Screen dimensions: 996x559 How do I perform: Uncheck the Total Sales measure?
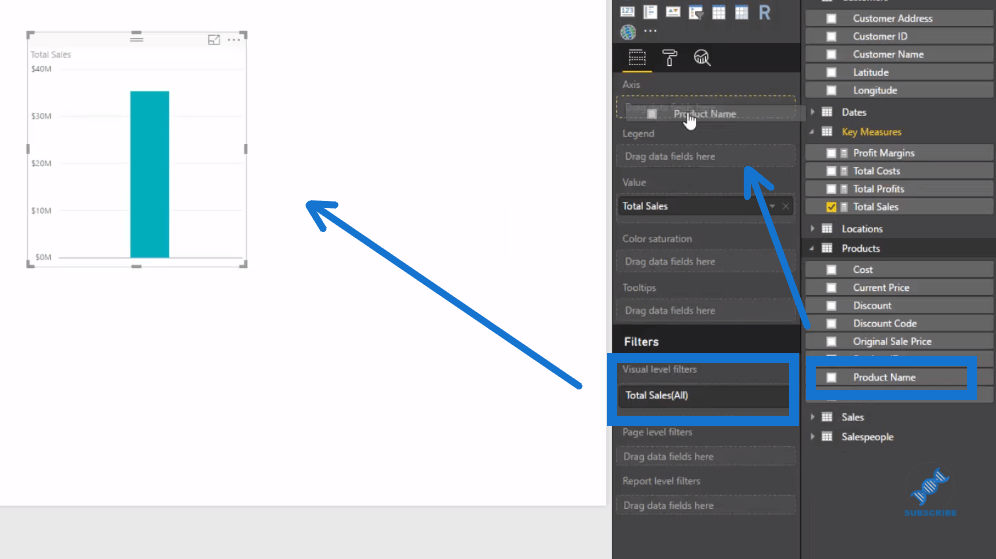click(x=831, y=207)
